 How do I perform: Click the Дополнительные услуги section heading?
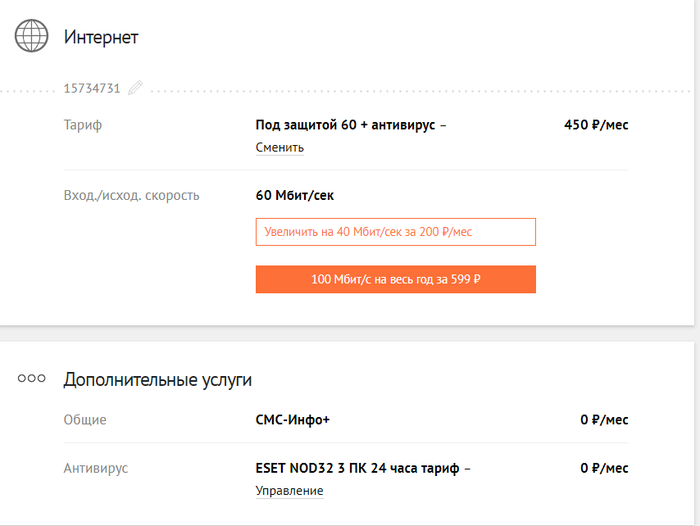[x=157, y=380]
